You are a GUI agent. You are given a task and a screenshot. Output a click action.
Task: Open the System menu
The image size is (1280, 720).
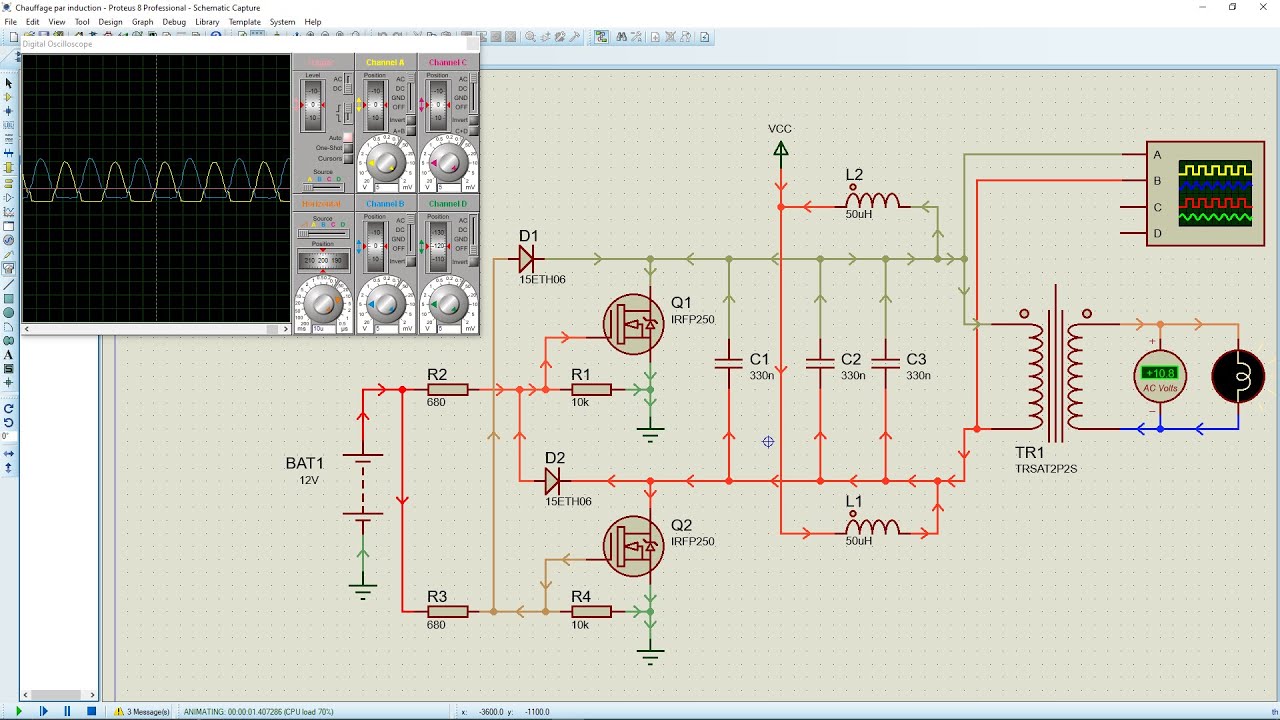click(x=283, y=21)
